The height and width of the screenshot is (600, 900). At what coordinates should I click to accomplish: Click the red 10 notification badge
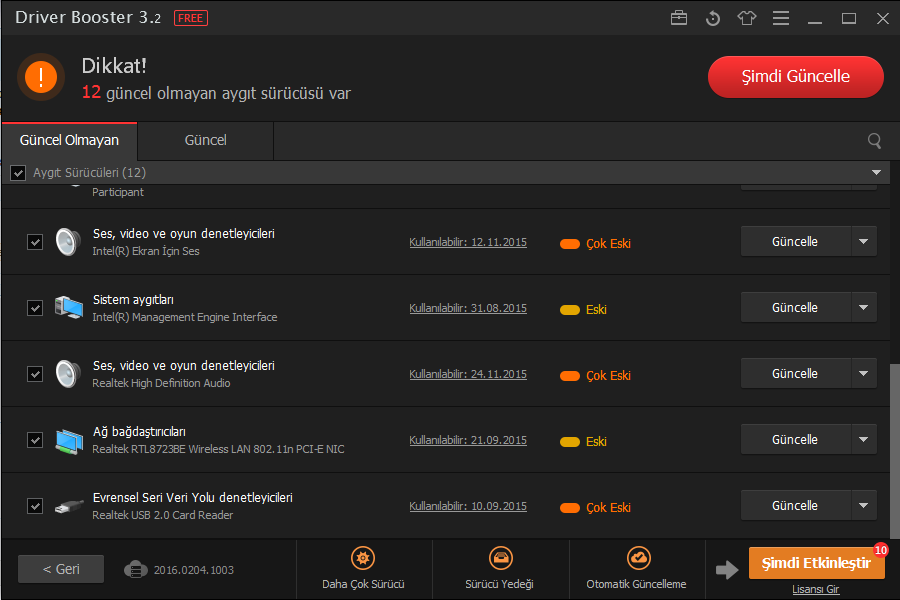click(880, 550)
